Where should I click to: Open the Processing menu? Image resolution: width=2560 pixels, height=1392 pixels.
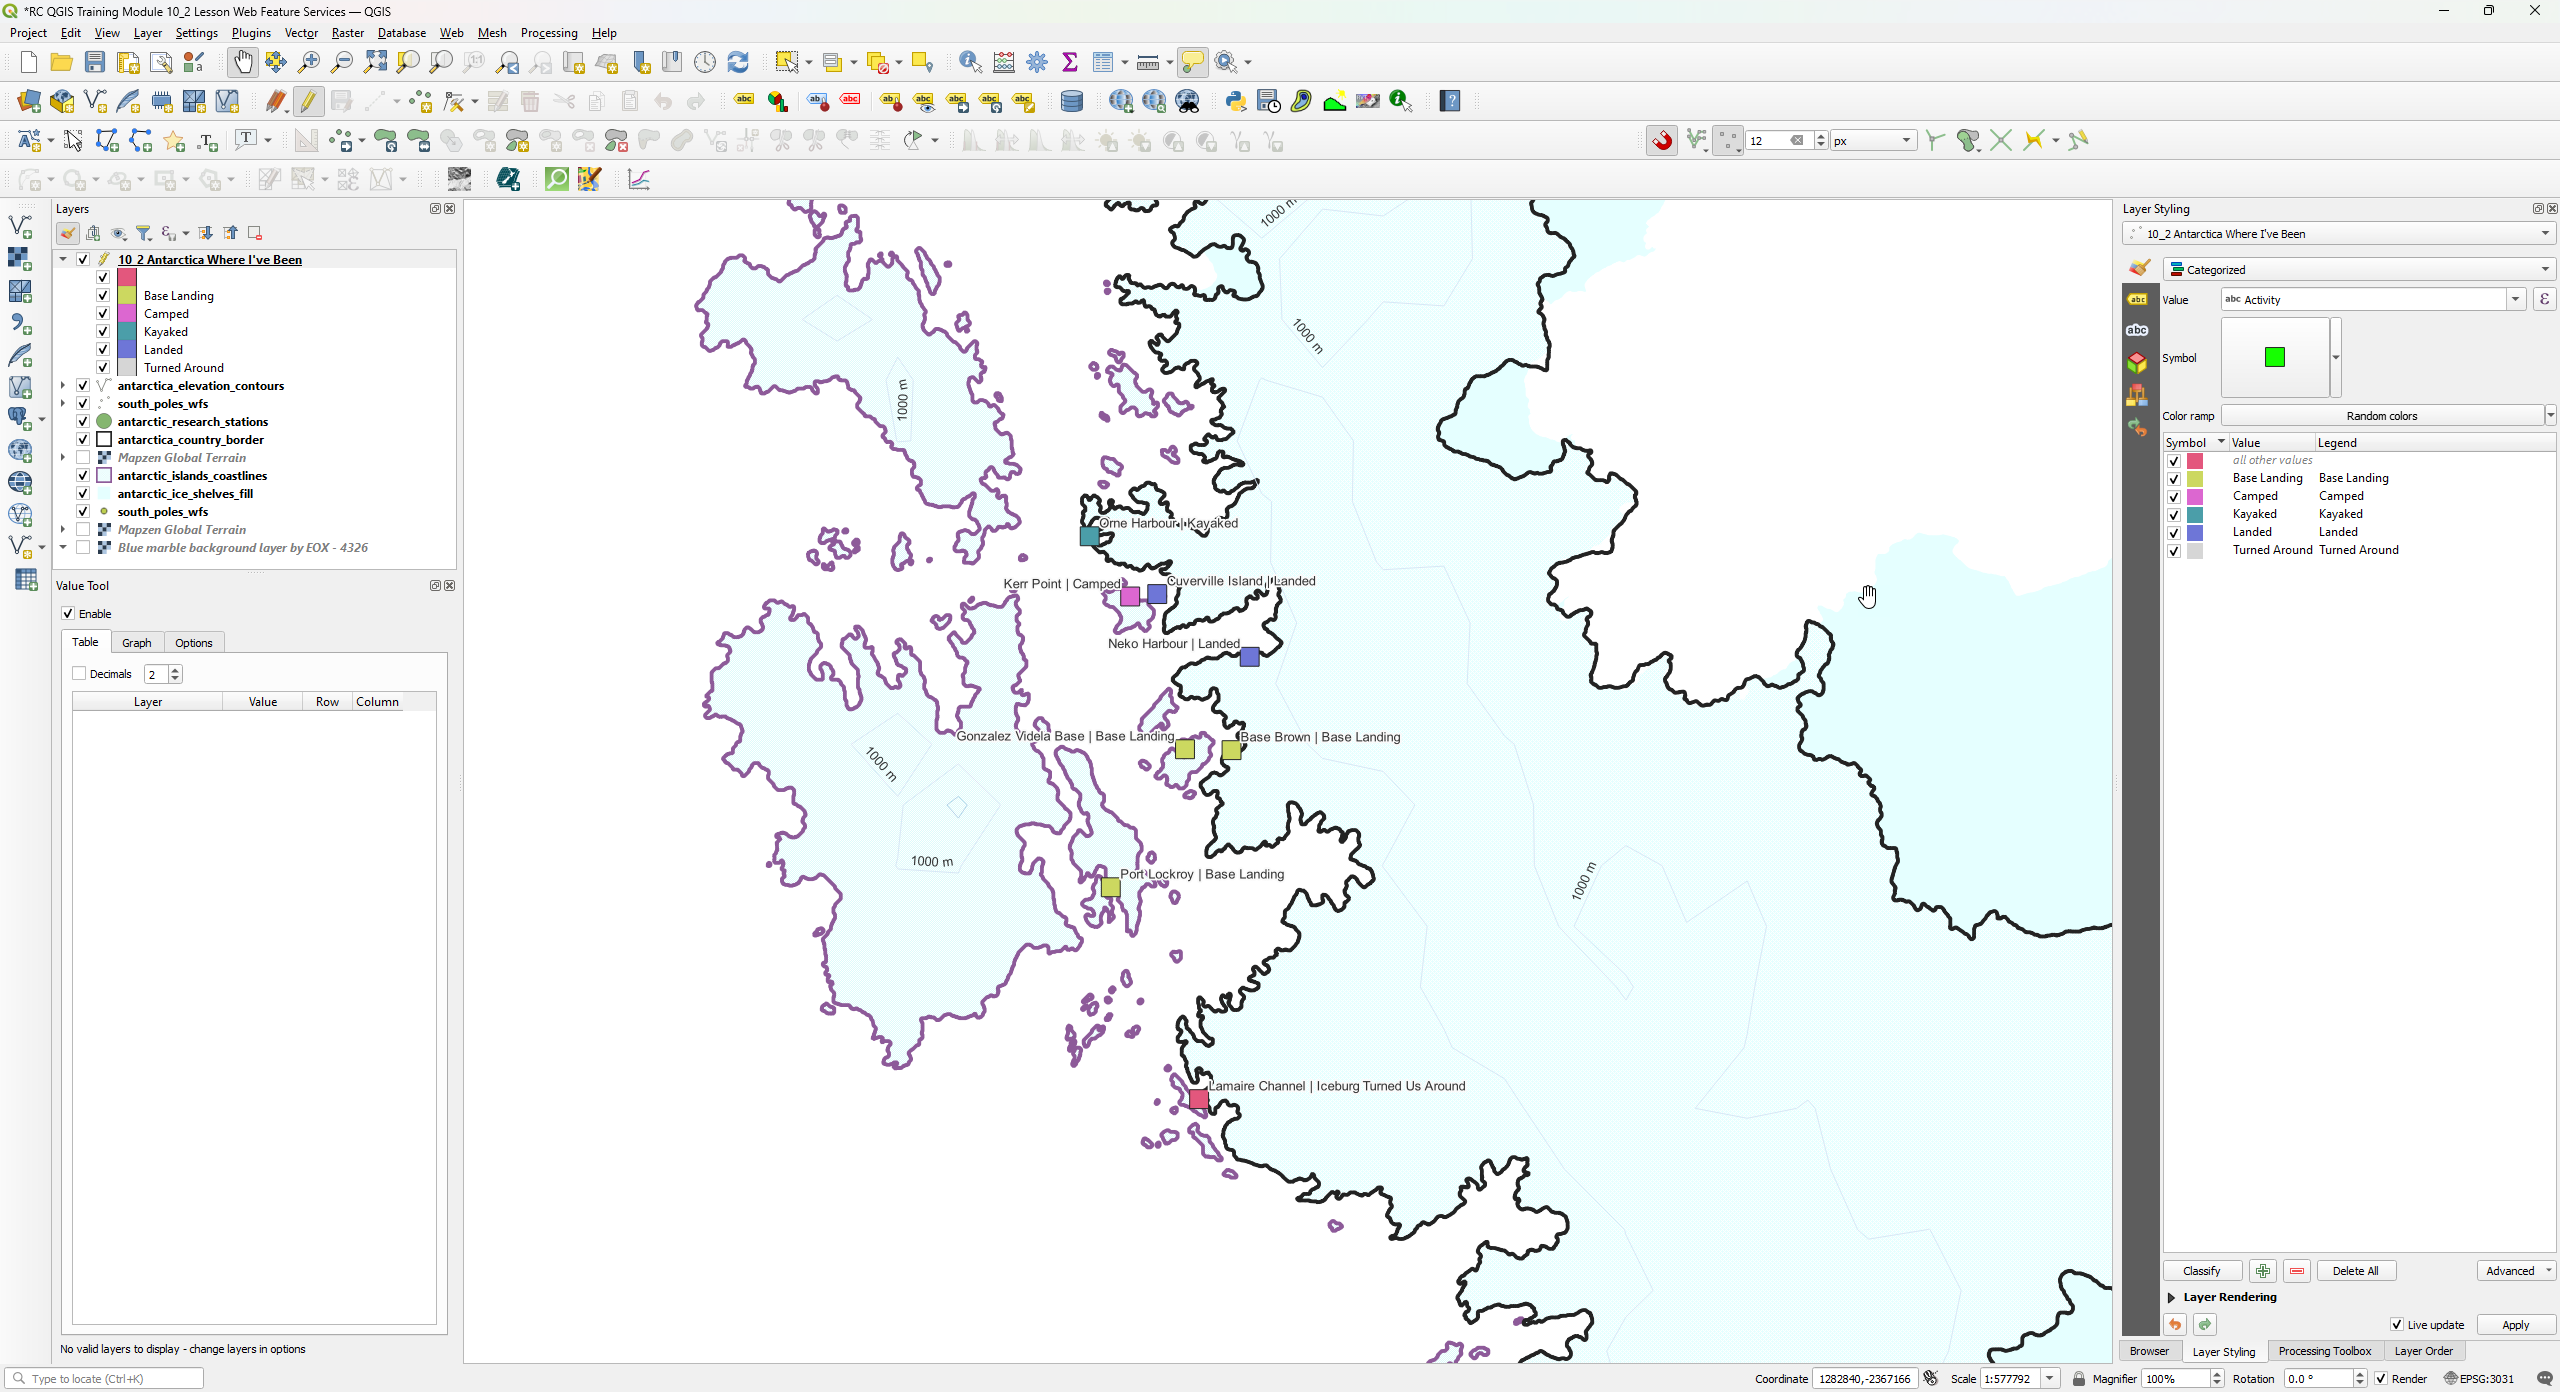[x=548, y=33]
